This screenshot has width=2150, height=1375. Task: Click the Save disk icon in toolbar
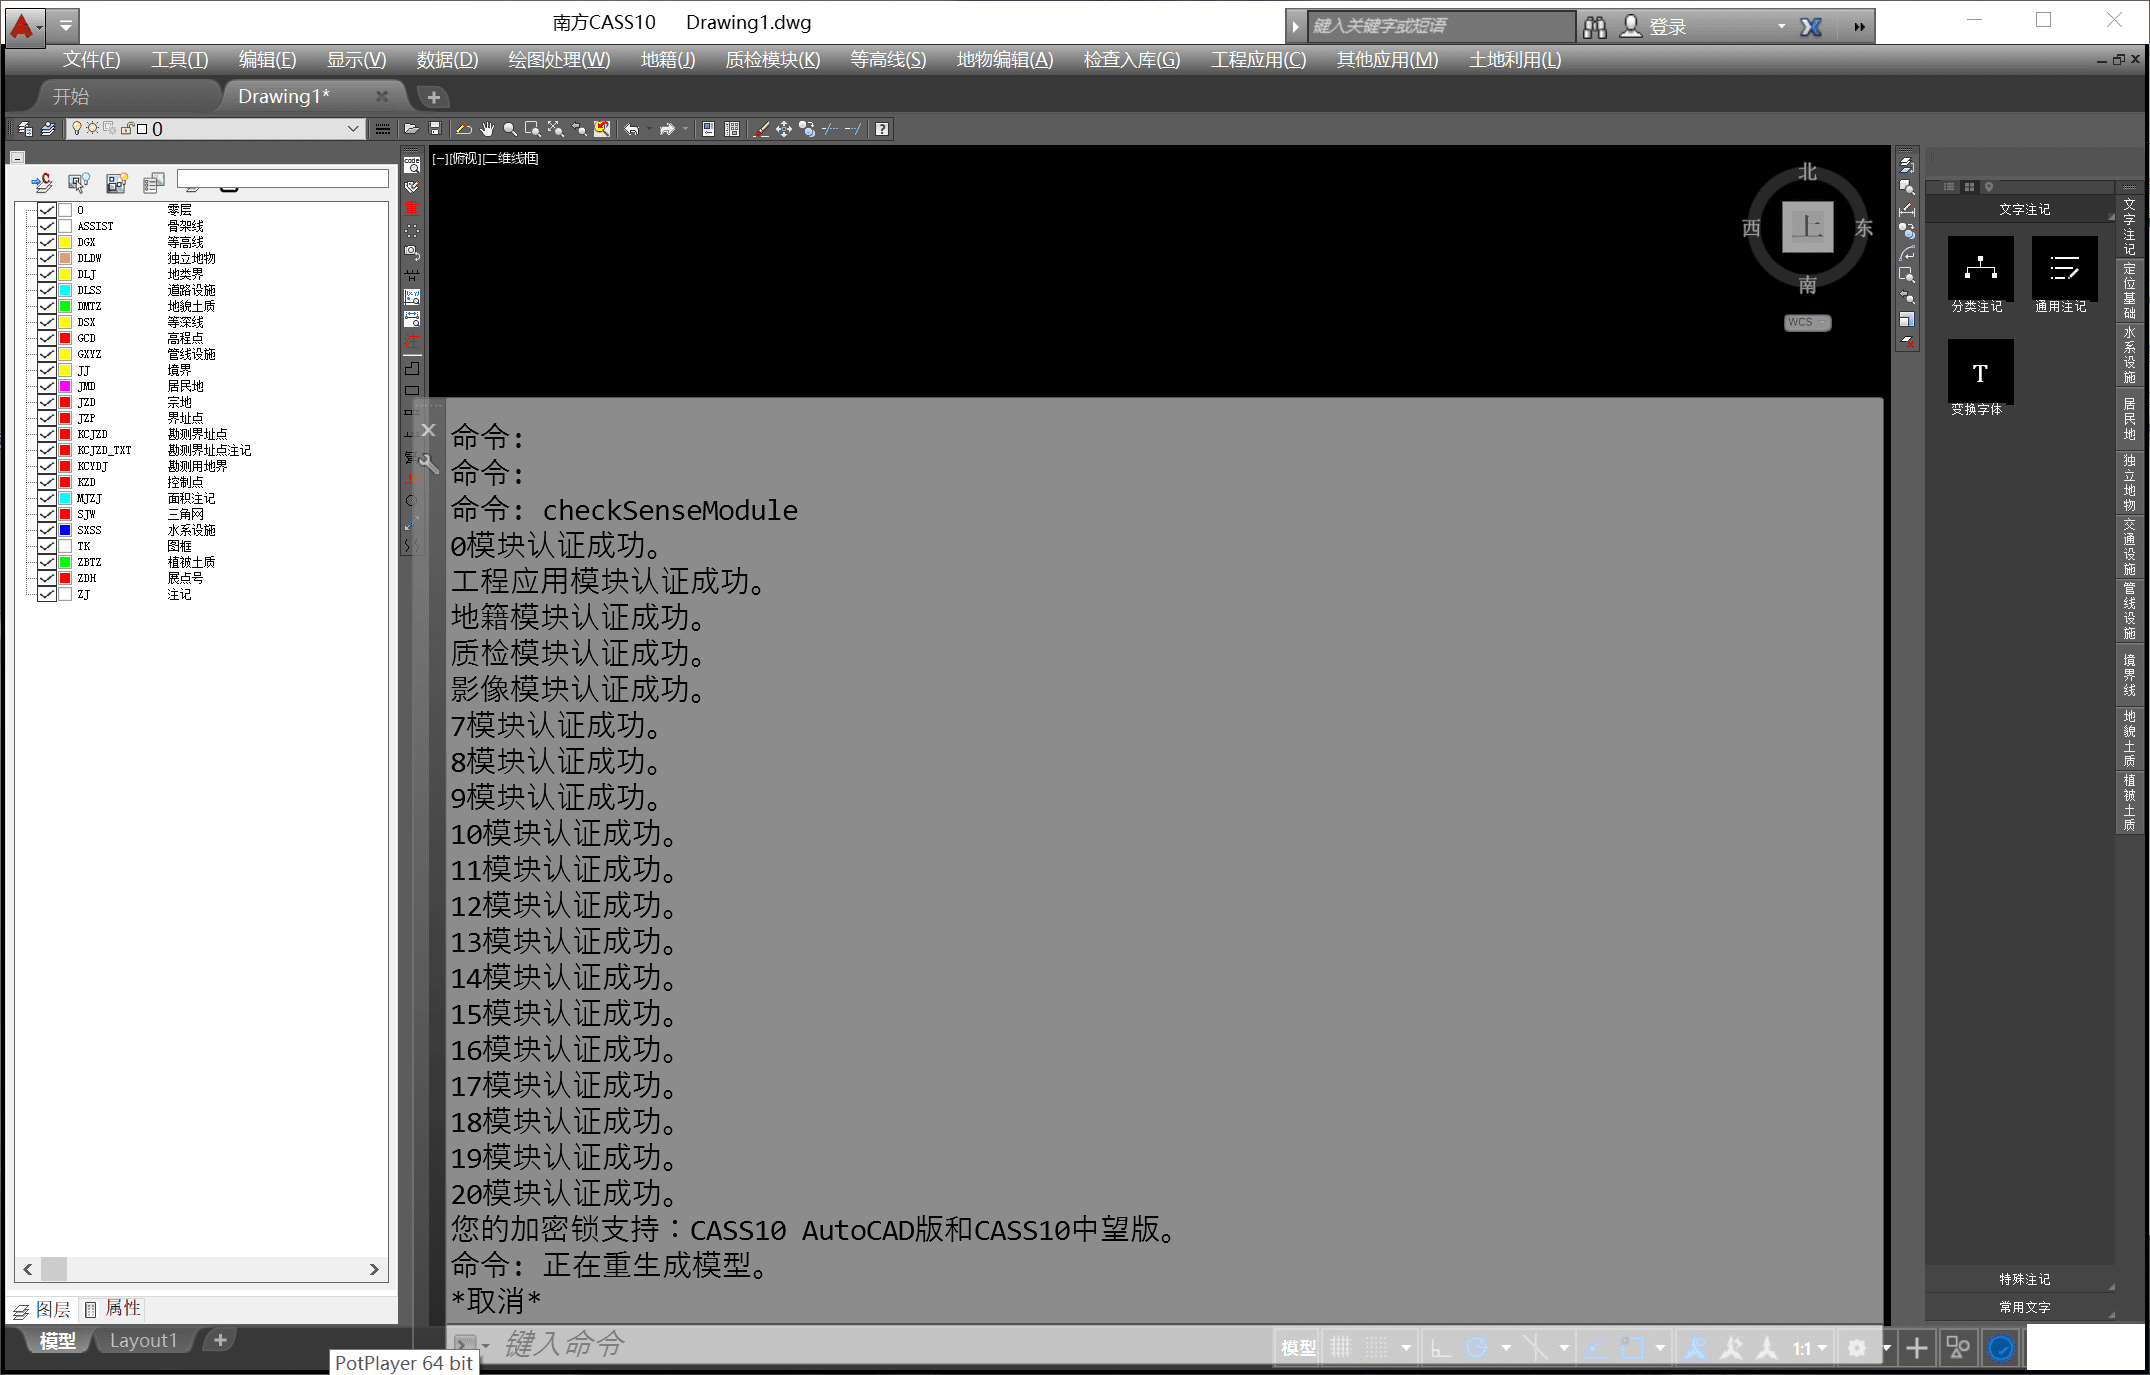(x=435, y=129)
